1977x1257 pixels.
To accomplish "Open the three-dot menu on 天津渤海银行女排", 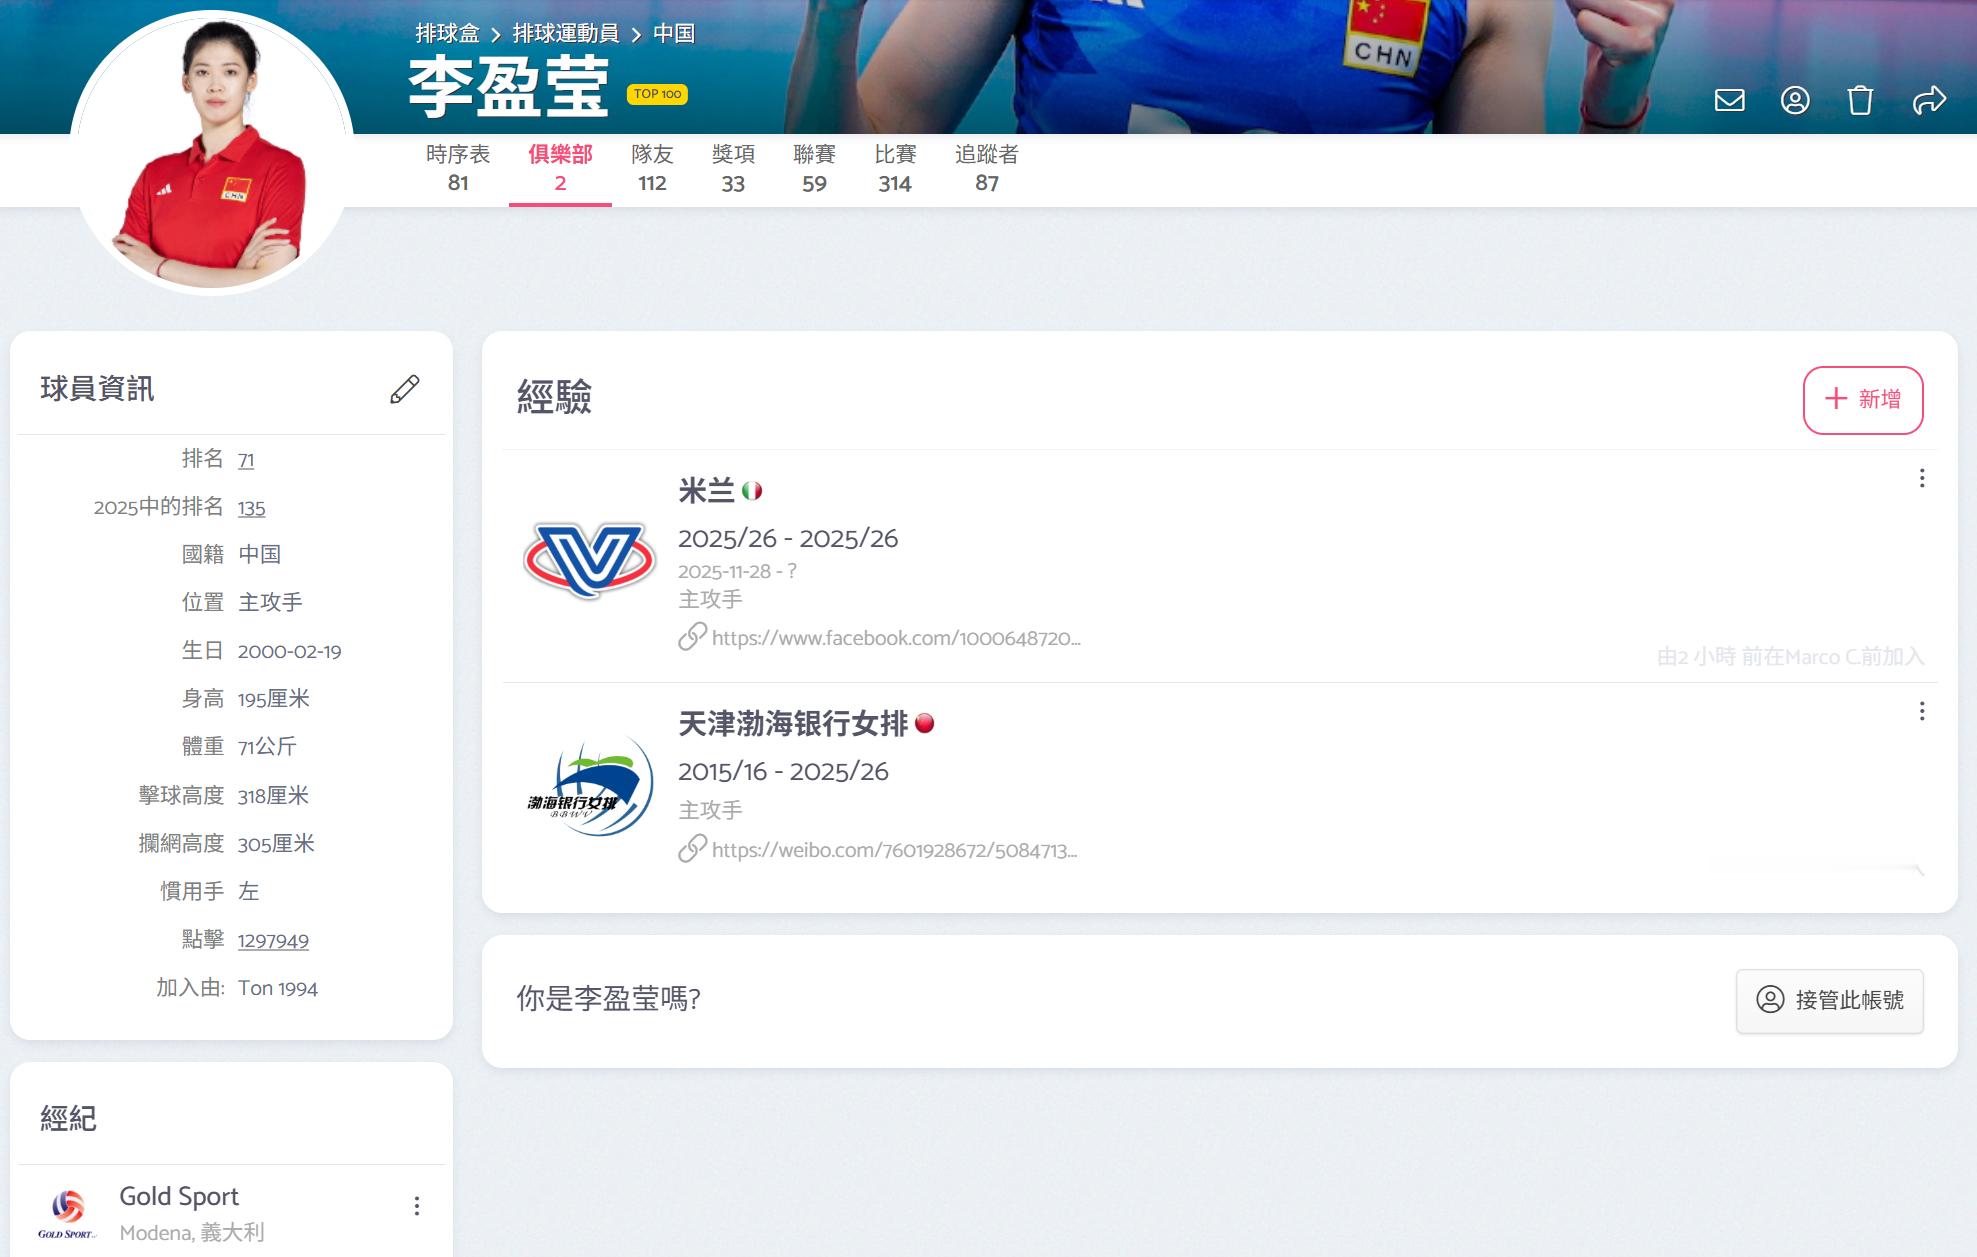I will click(1921, 711).
